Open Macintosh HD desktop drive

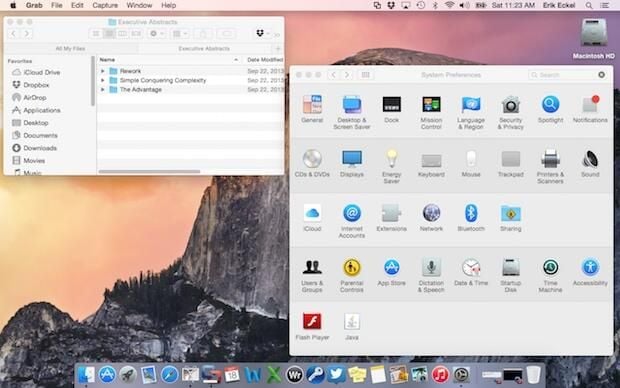point(594,39)
